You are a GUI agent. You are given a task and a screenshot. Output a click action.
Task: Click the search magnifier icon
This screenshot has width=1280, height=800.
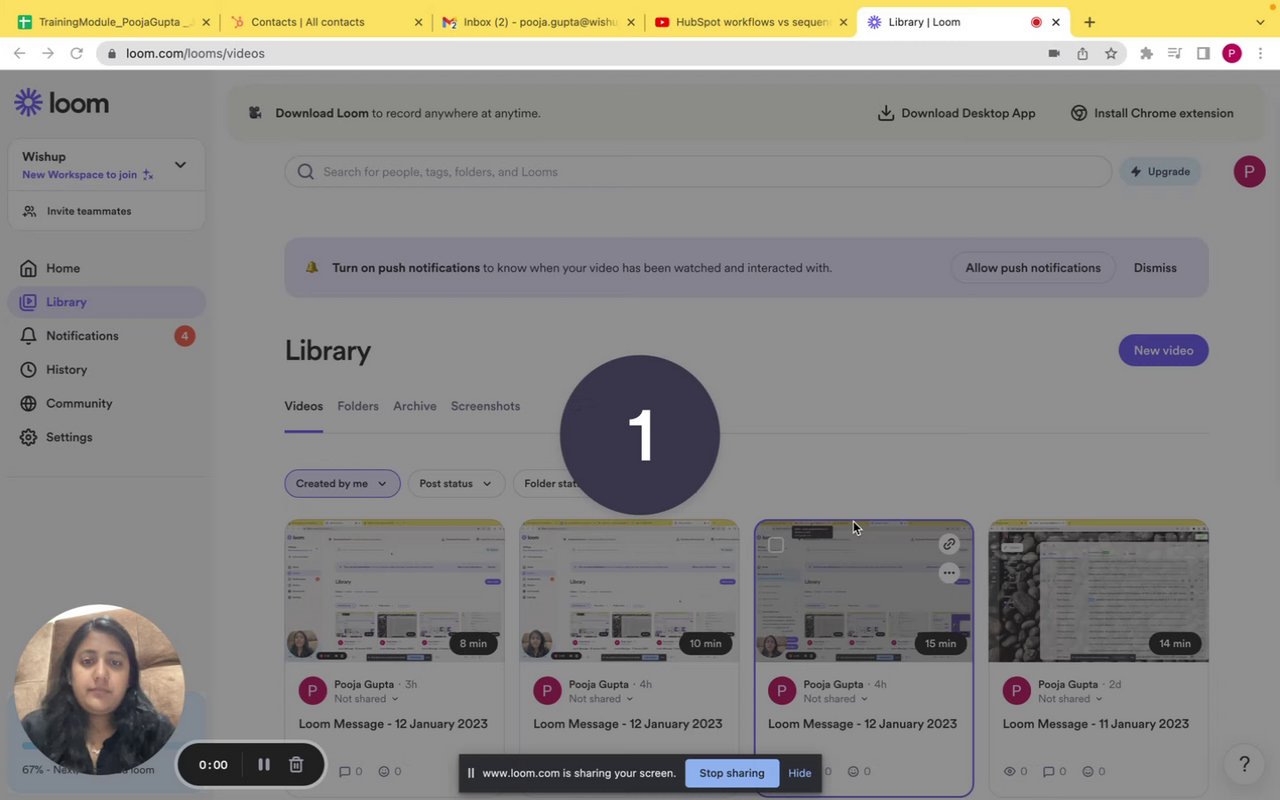pyautogui.click(x=306, y=172)
